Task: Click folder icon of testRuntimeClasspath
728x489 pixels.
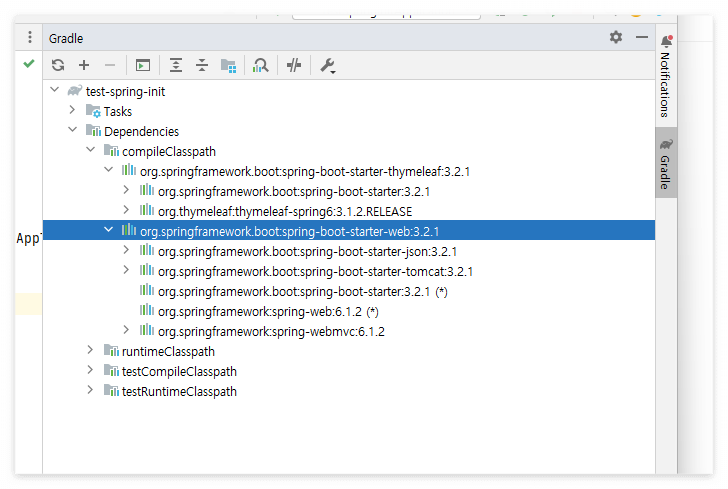Action: pos(111,390)
